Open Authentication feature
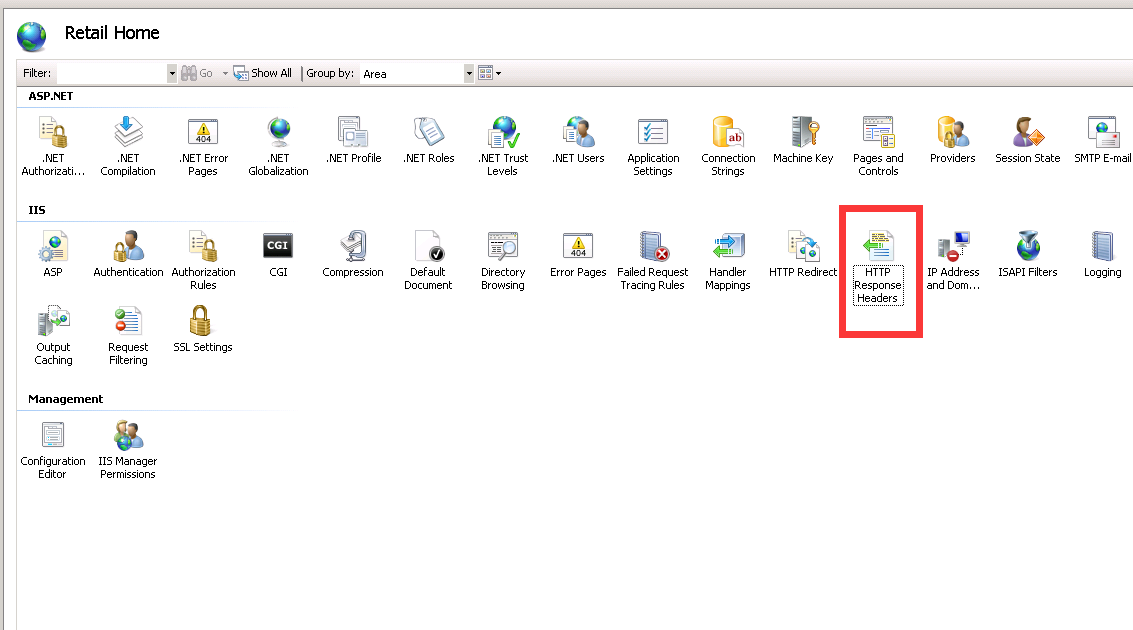Image resolution: width=1133 pixels, height=630 pixels. tap(128, 254)
